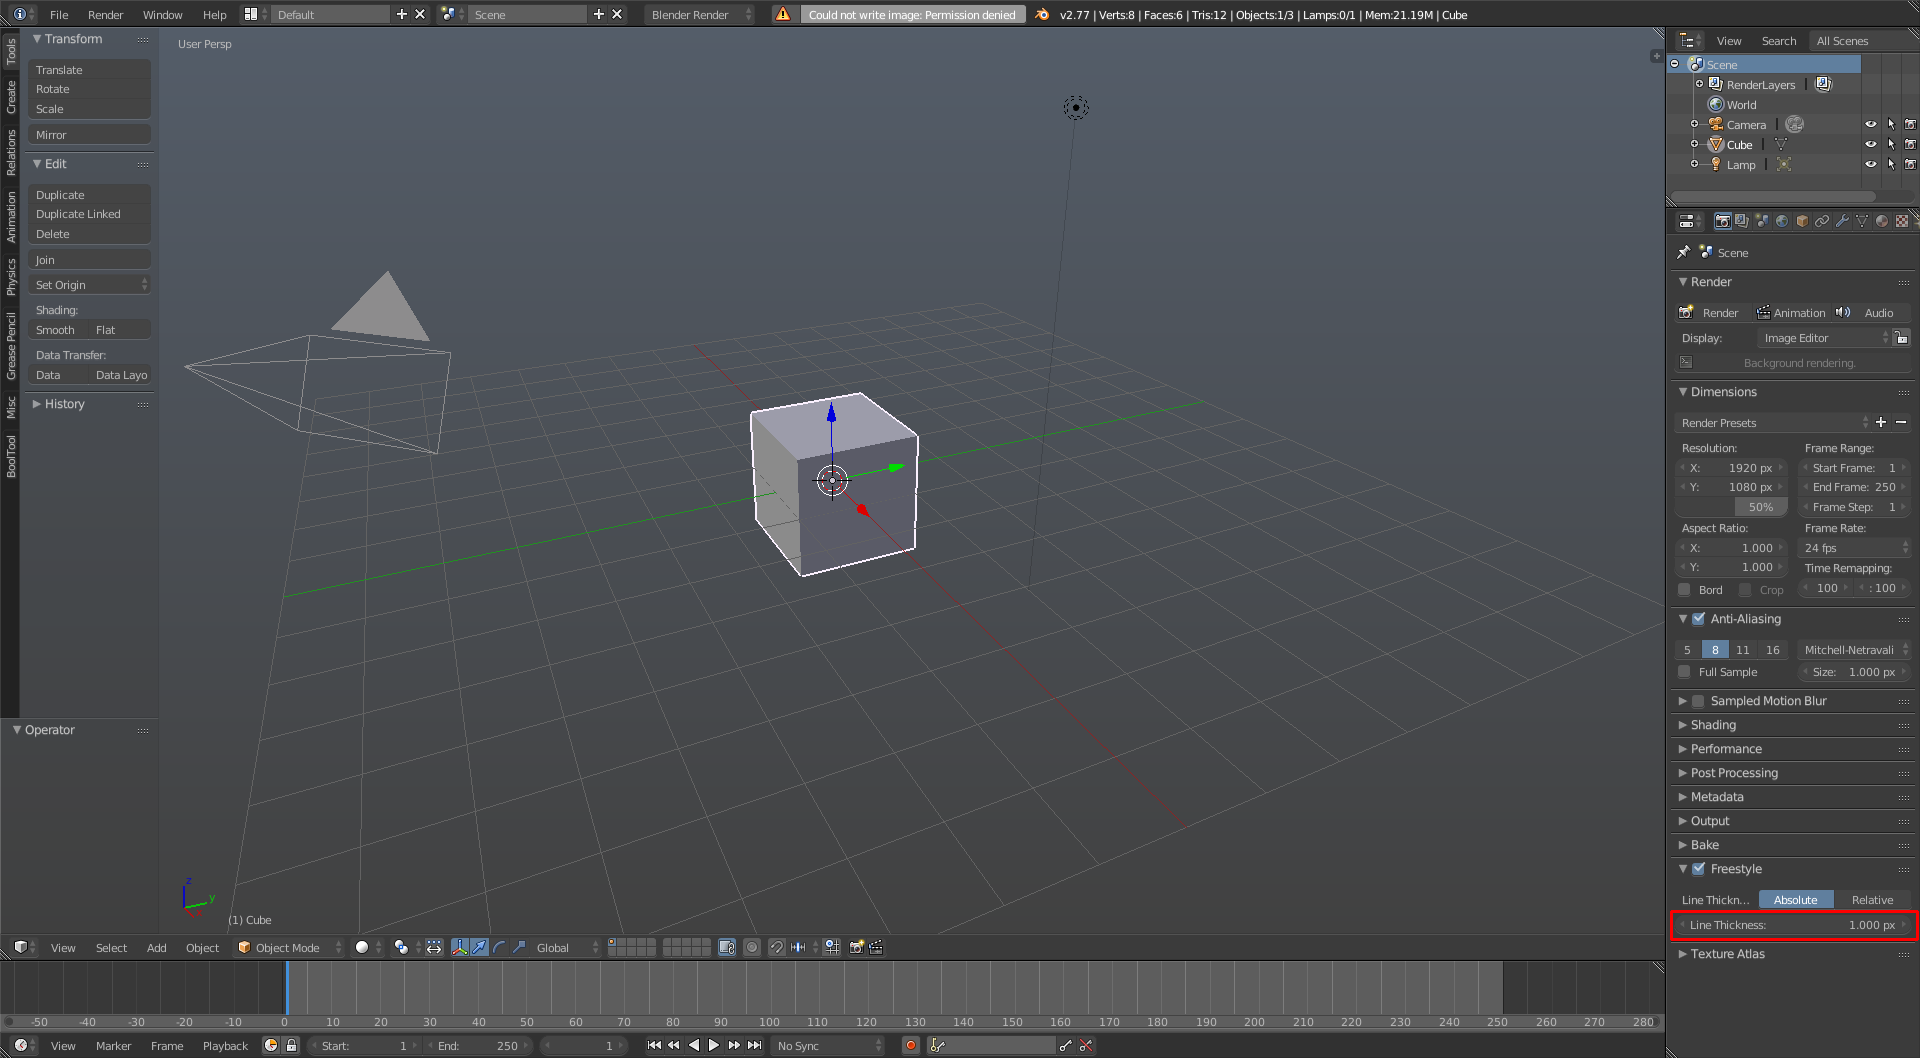Play the animation forward
The height and width of the screenshot is (1058, 1920).
714,1046
